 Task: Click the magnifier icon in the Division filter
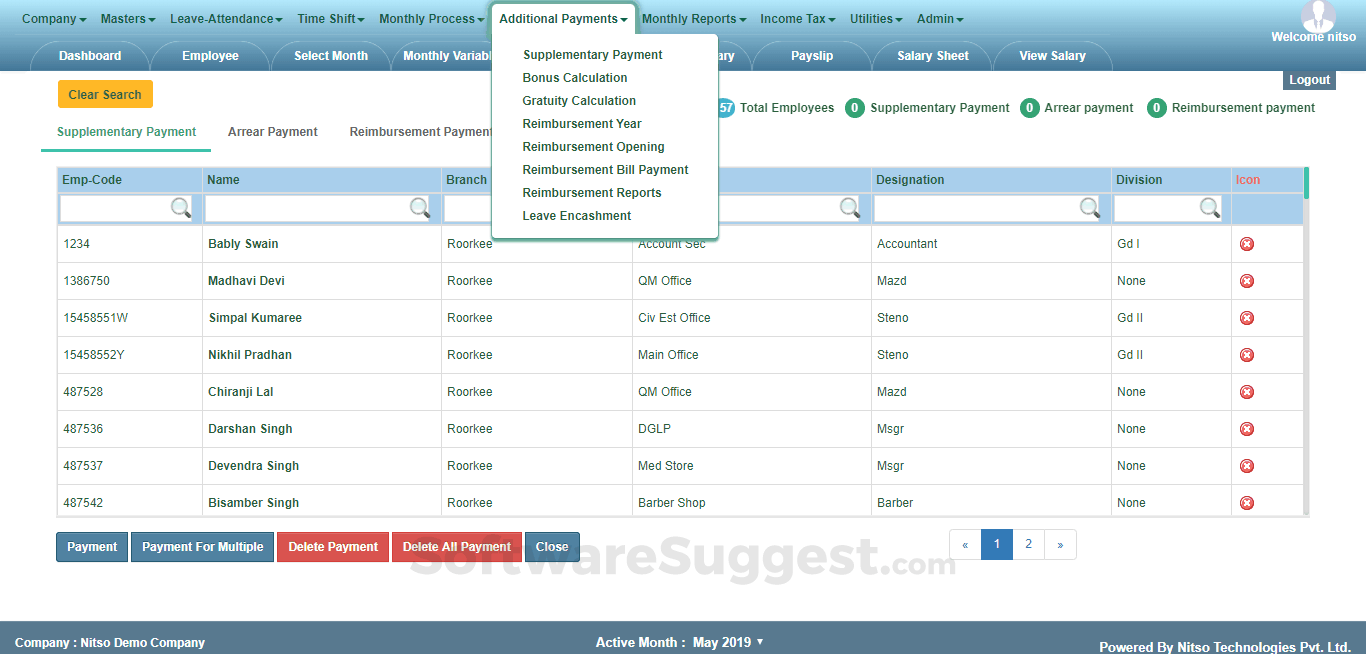coord(1209,208)
